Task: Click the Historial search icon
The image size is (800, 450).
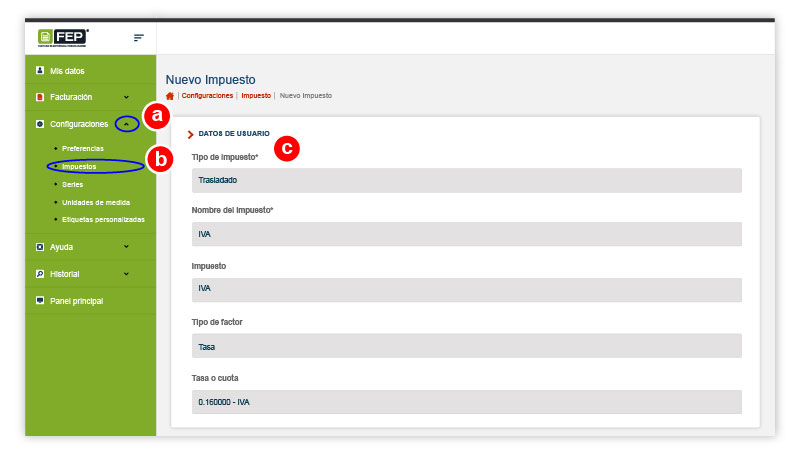Action: coord(40,274)
